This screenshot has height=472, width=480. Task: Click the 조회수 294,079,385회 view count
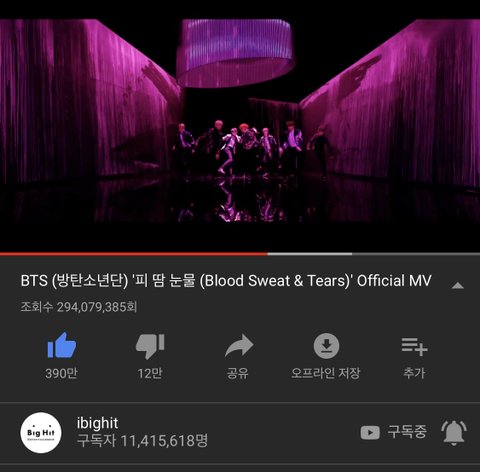(79, 307)
